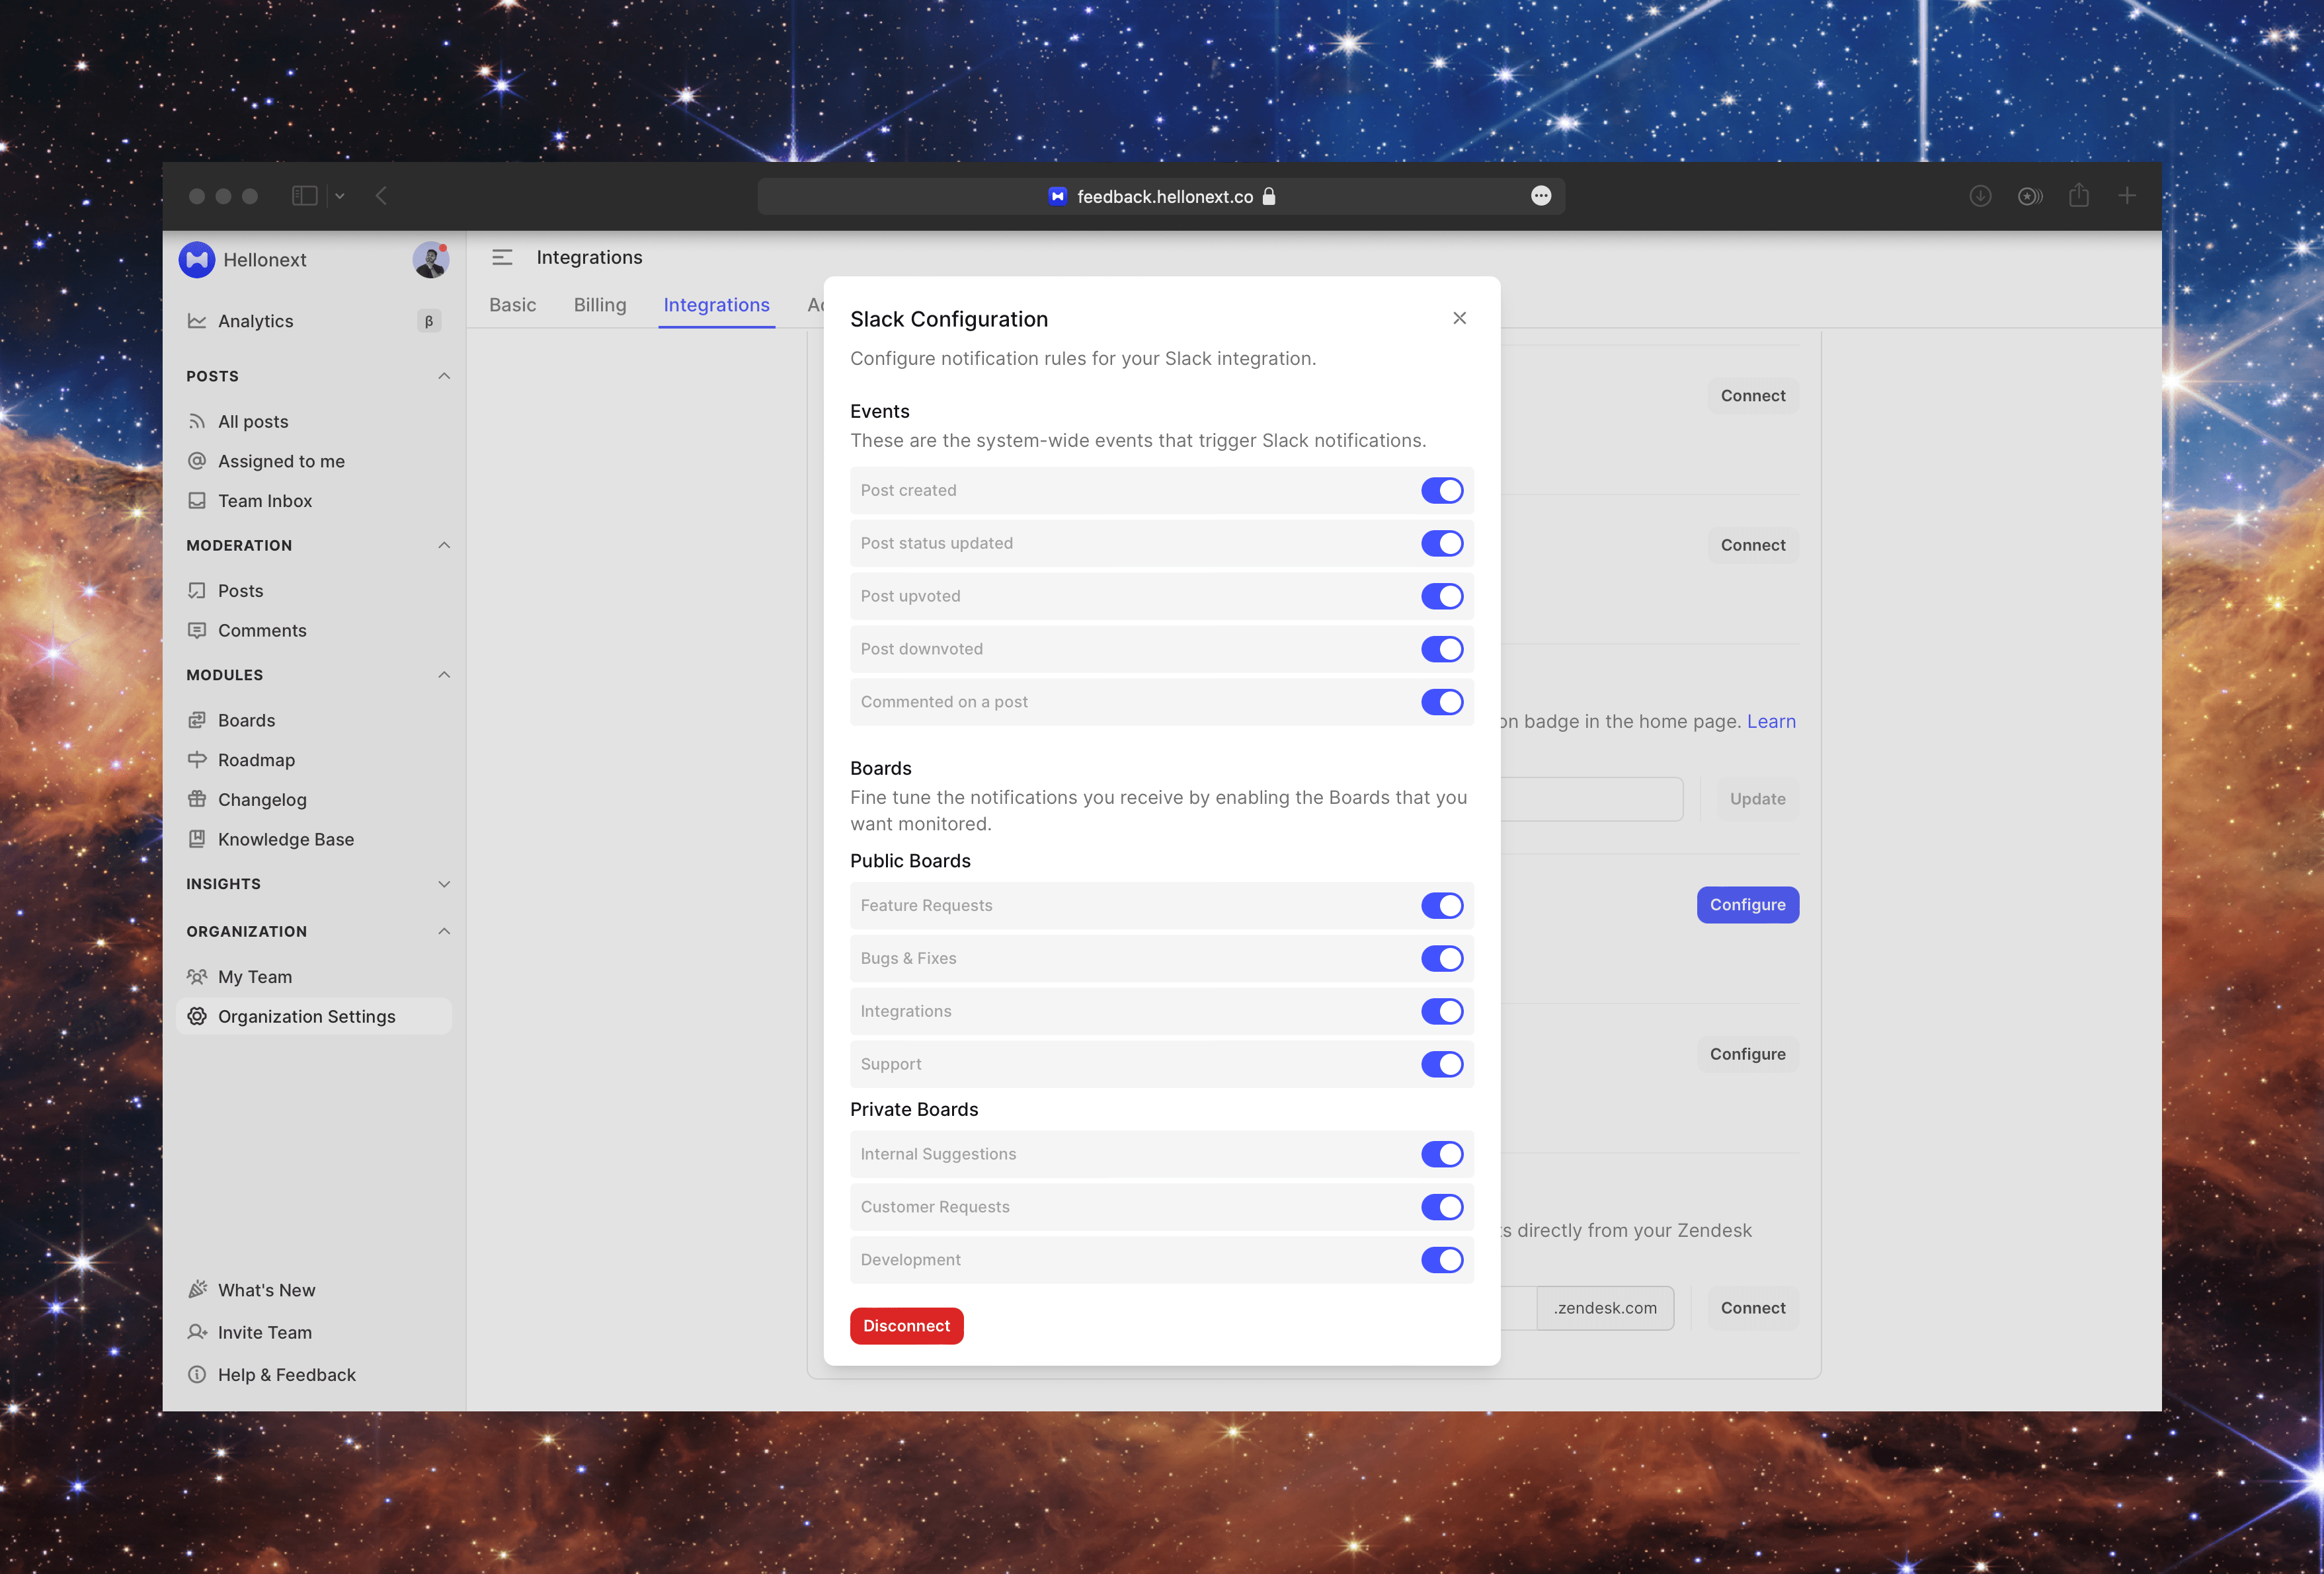Open the Roadmap module
The width and height of the screenshot is (2324, 1574).
pyautogui.click(x=256, y=759)
